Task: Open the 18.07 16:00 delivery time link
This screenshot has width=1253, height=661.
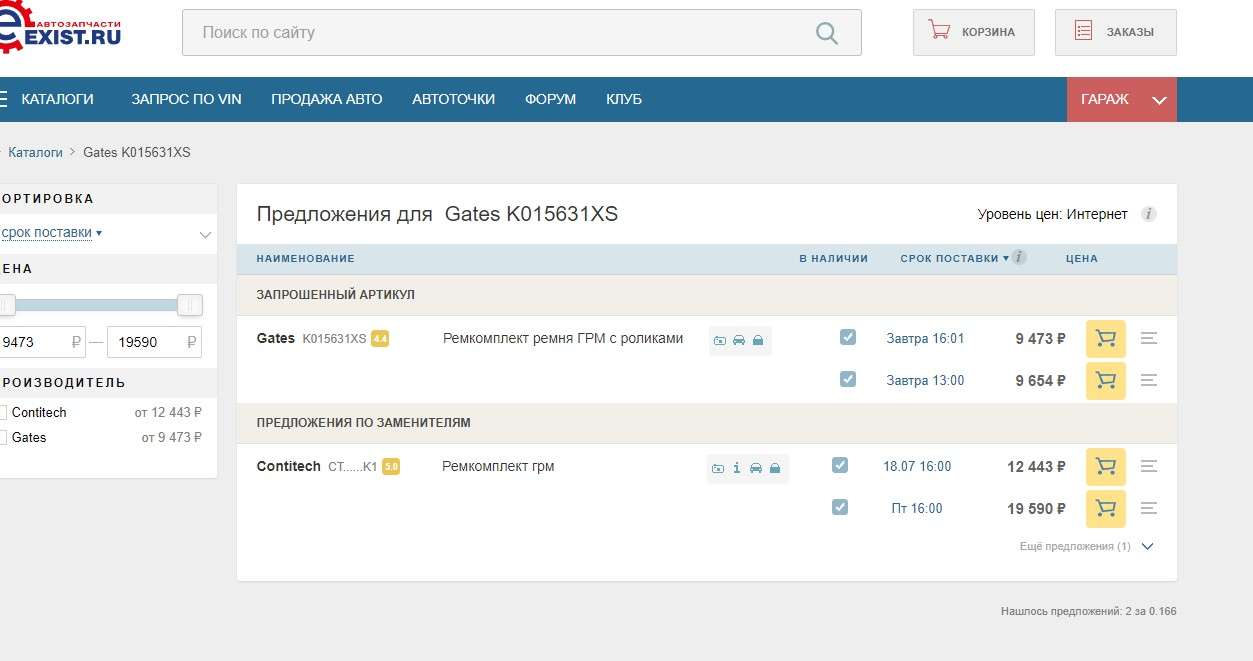Action: [x=917, y=466]
